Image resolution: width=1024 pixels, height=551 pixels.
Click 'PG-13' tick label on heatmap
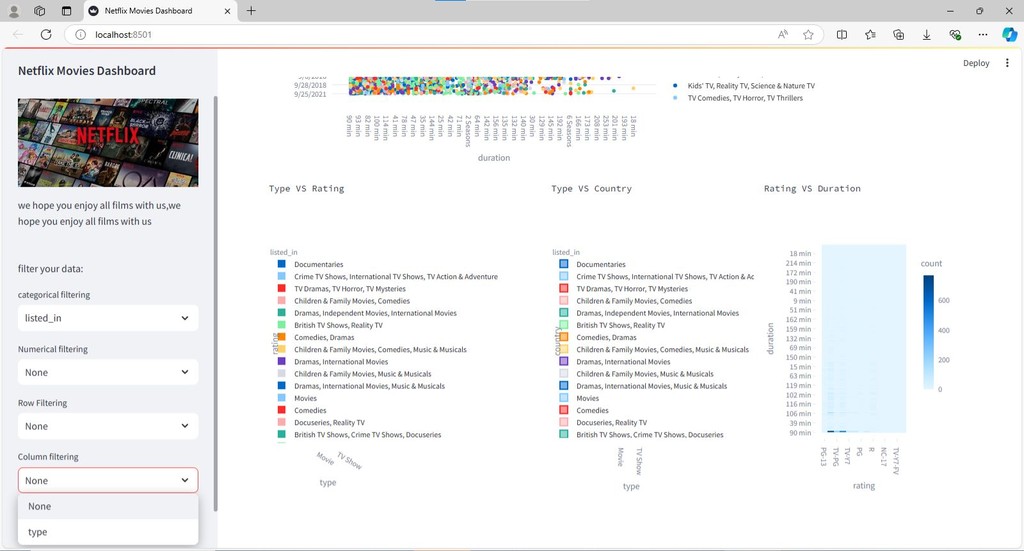pyautogui.click(x=824, y=456)
